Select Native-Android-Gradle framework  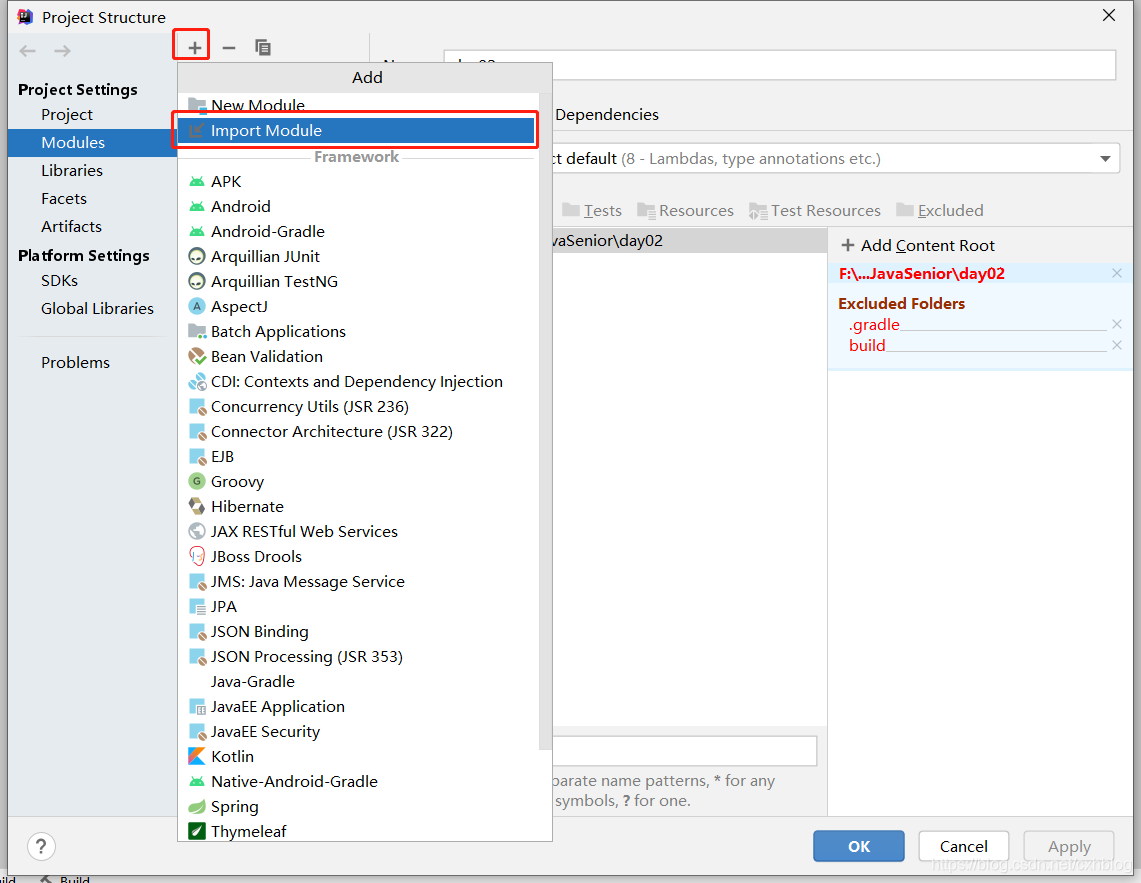[x=358, y=781]
